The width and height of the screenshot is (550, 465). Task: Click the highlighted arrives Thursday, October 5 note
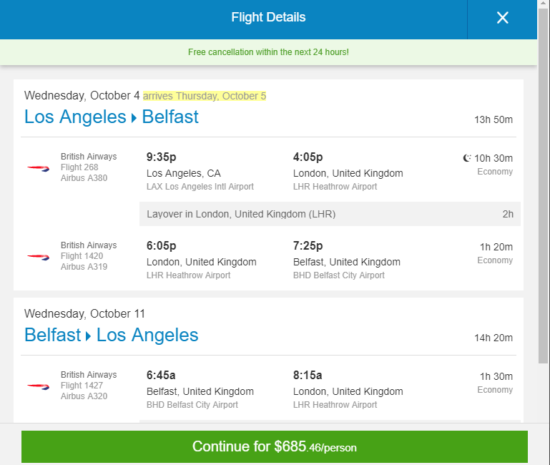(x=204, y=96)
